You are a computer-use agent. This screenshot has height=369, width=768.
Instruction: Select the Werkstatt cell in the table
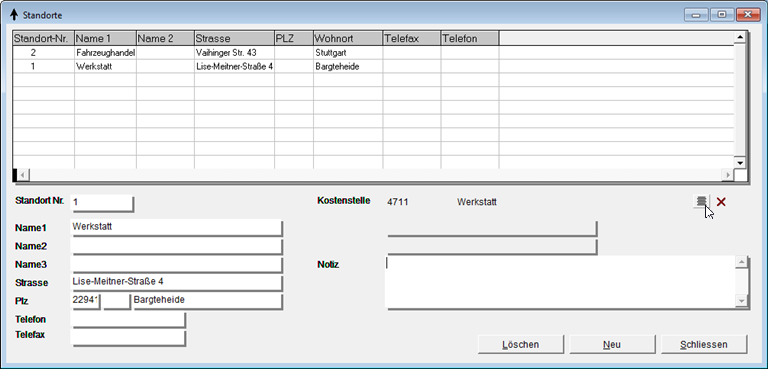coord(105,67)
